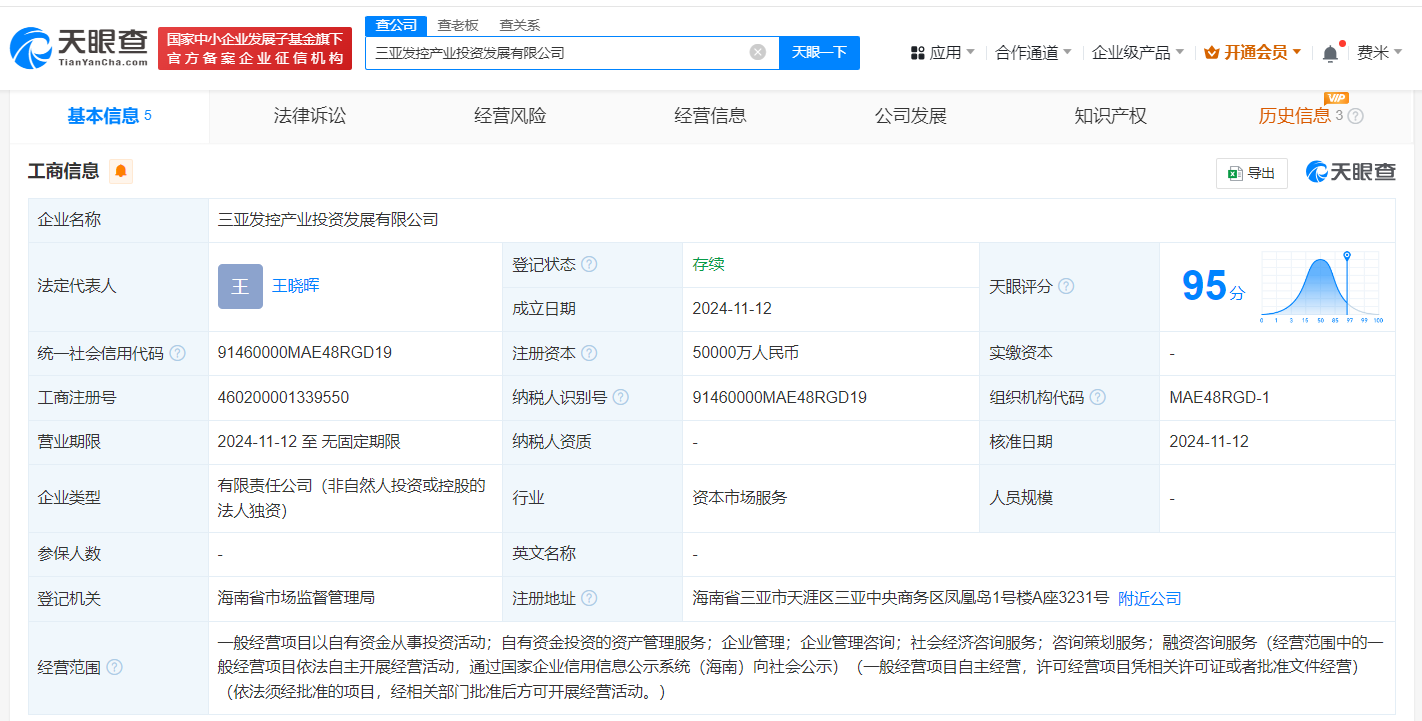This screenshot has height=721, width=1422.
Task: Click the company name search input field
Action: 555,52
